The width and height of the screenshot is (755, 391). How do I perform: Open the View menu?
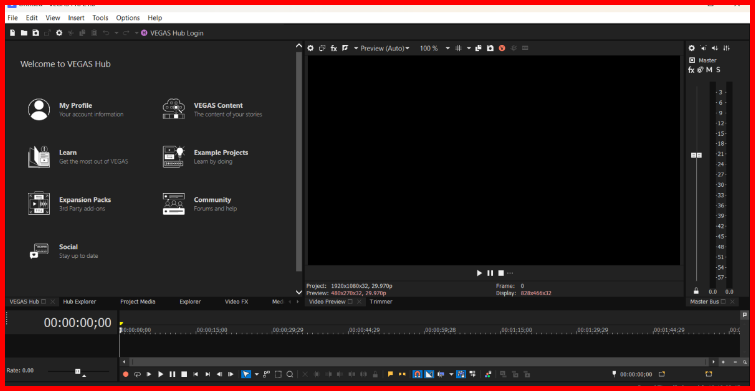[x=53, y=18]
